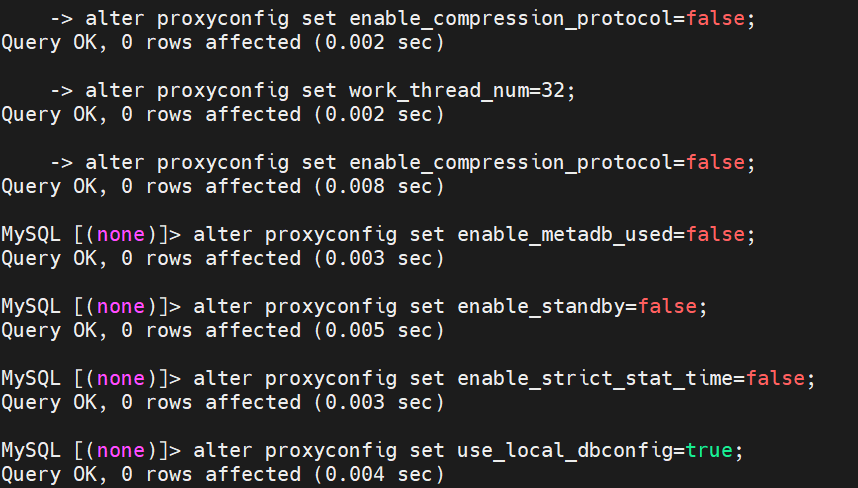
Task: Click 'proxyconfig' in the use_local_dbconfig command
Action: coord(331,451)
